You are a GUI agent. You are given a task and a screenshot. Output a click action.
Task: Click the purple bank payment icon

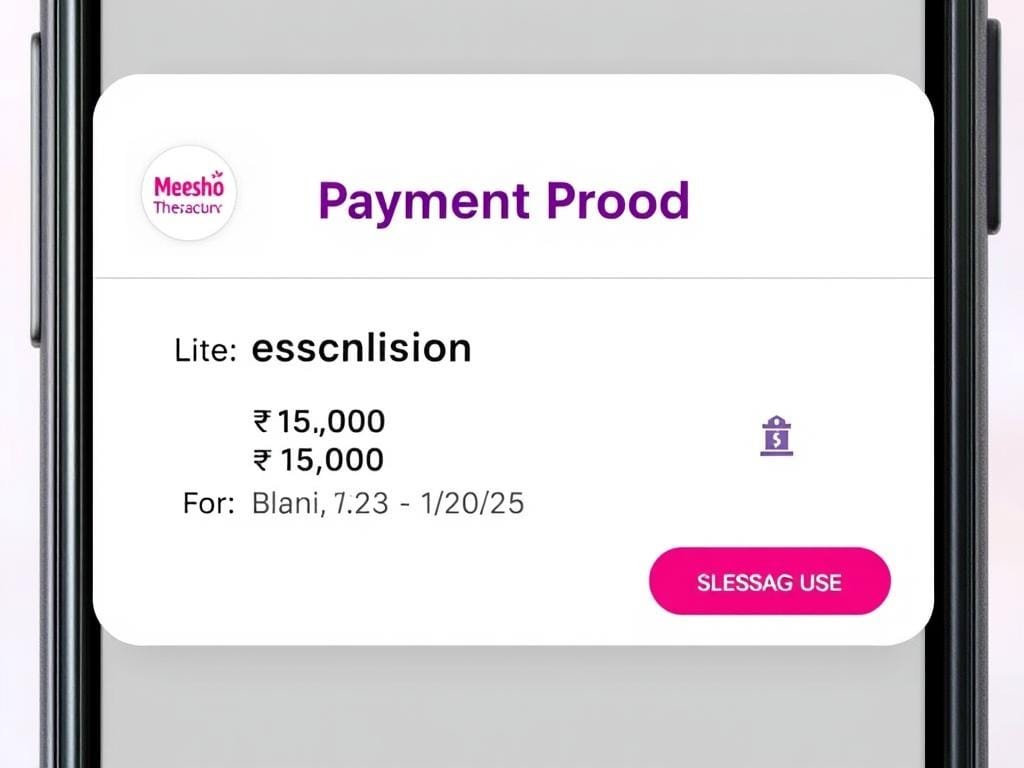tap(777, 436)
